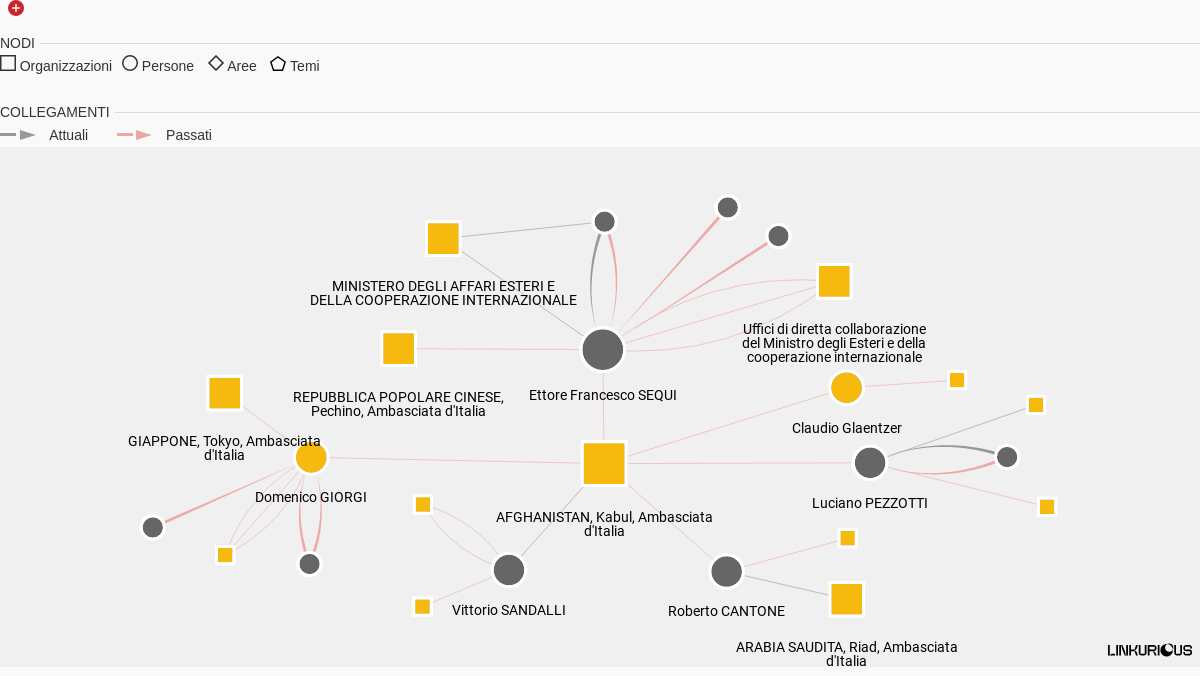Click the Aree legend label
The image size is (1200, 676).
(x=242, y=66)
